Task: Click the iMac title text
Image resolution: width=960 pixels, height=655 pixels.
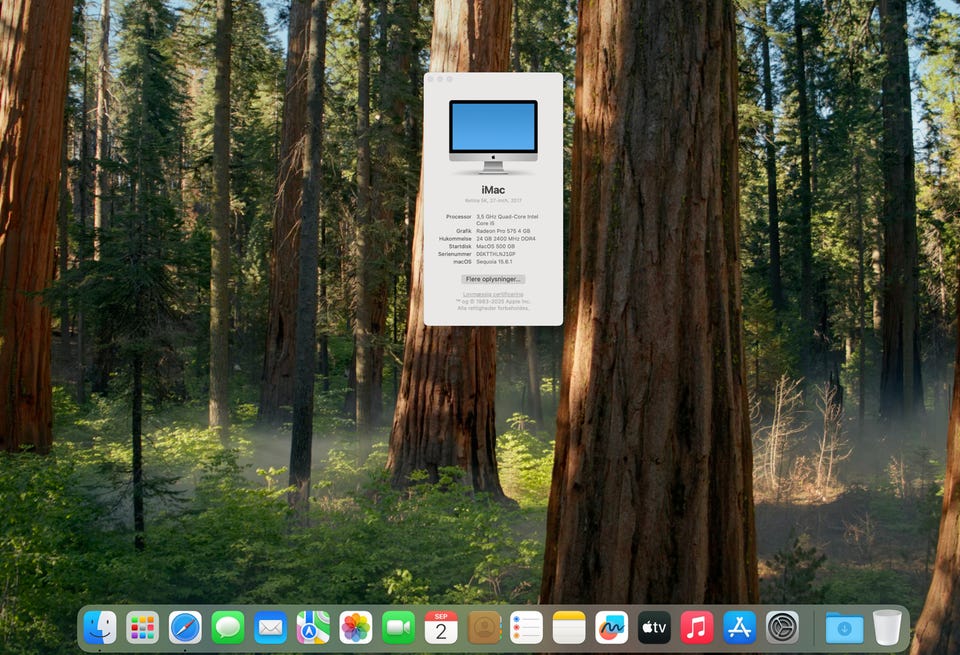Action: click(493, 190)
